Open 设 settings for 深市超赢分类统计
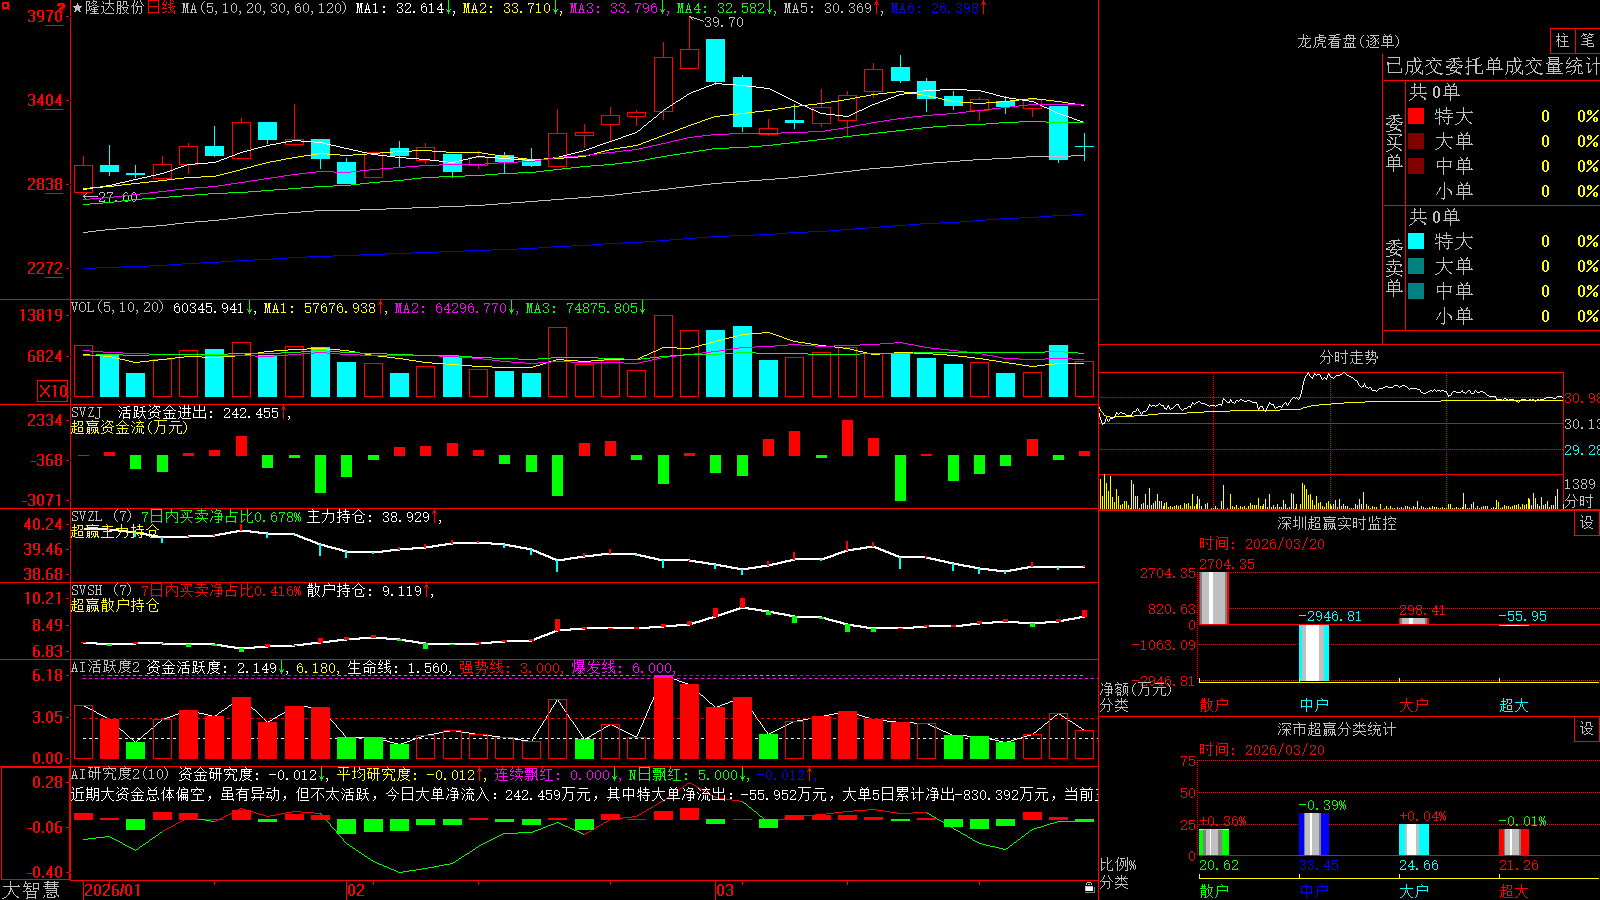Image resolution: width=1600 pixels, height=900 pixels. [1587, 729]
